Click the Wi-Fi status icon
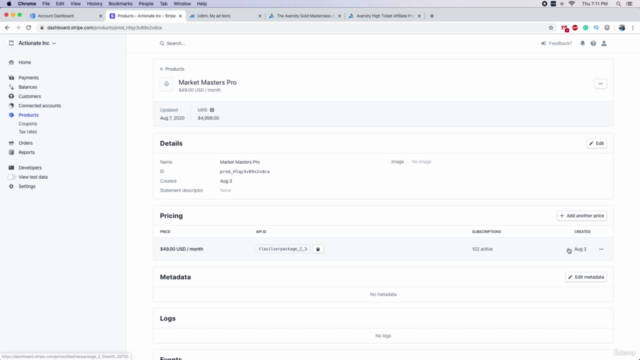Viewport: 640px width, 360px height. coord(571,4)
